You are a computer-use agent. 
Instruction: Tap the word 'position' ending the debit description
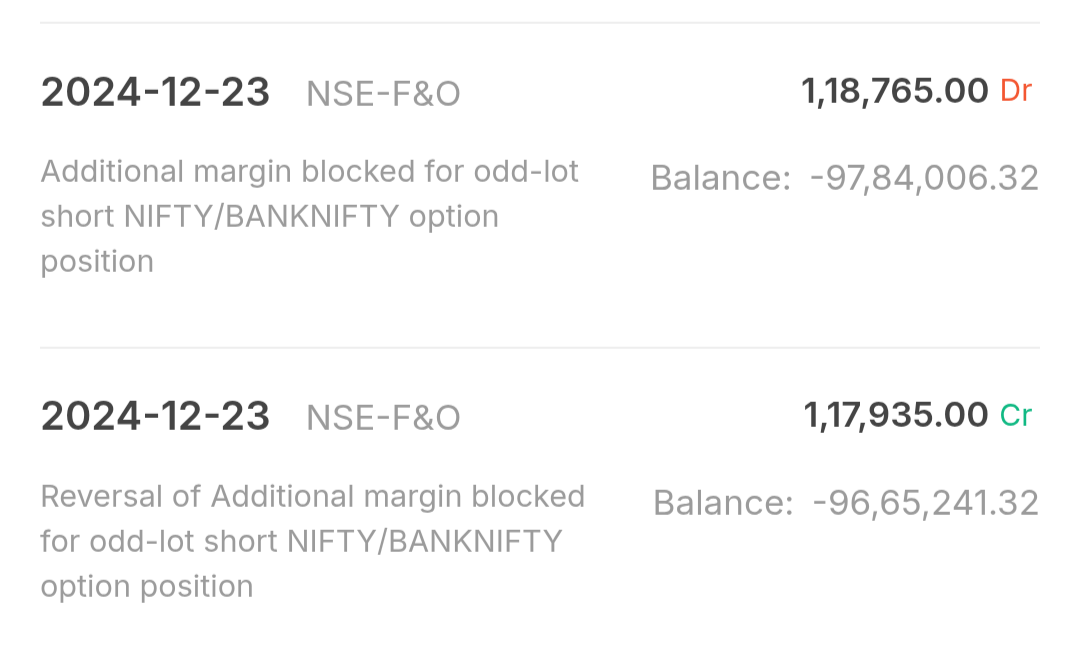point(97,261)
